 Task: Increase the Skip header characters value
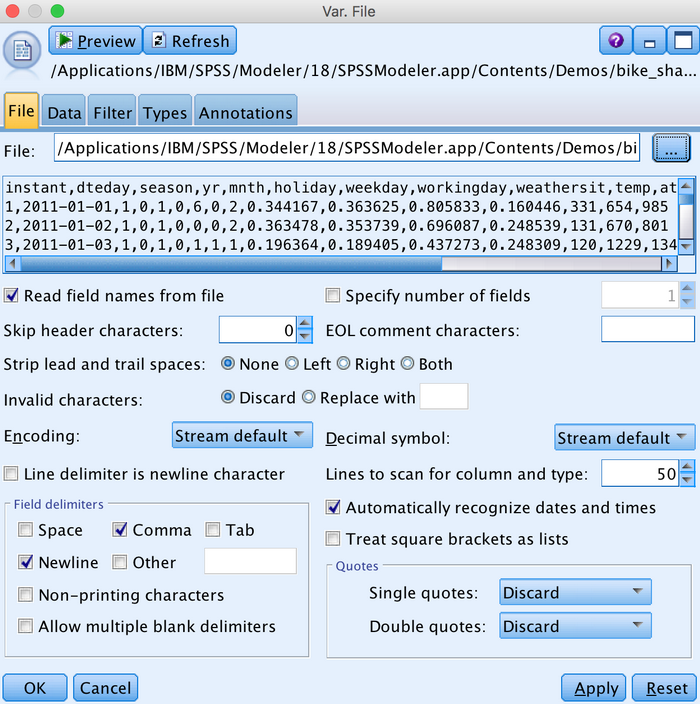click(305, 324)
